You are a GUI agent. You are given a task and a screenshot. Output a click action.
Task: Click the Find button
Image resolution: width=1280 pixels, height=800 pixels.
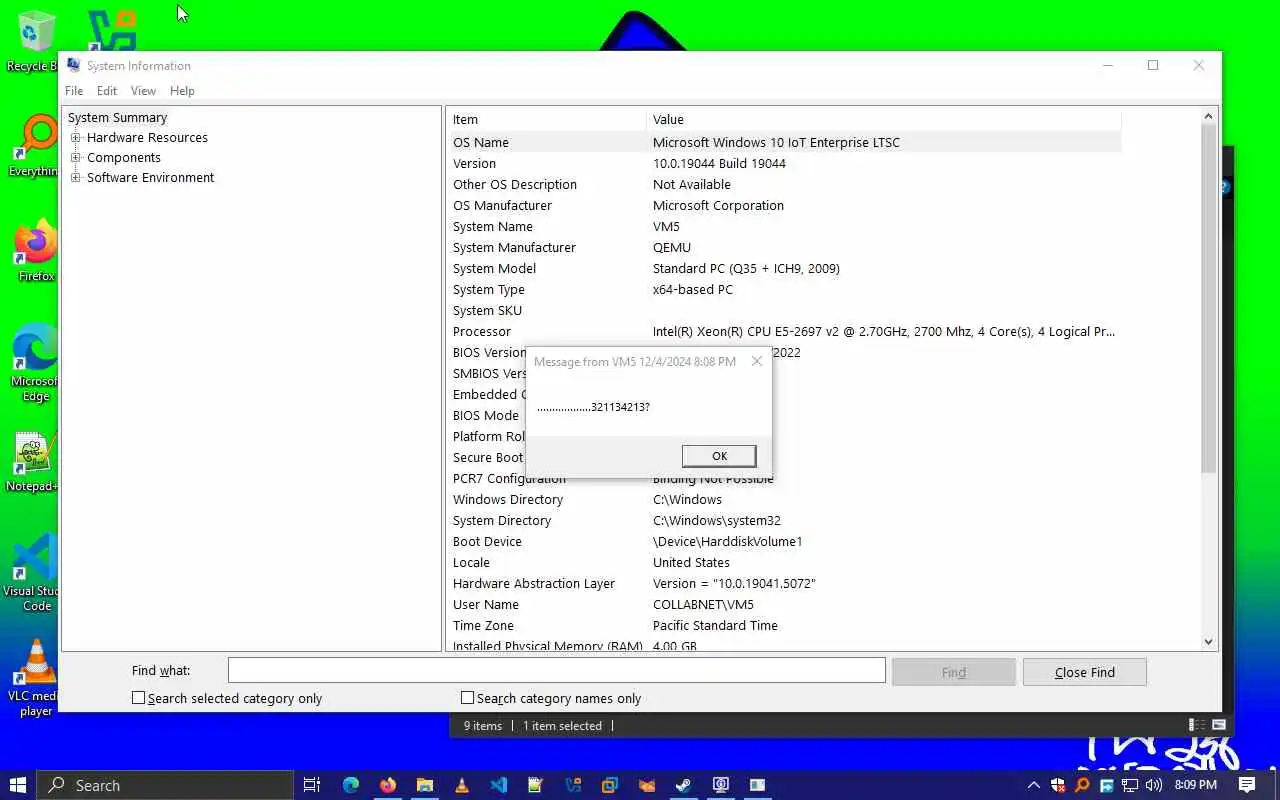pyautogui.click(x=954, y=672)
